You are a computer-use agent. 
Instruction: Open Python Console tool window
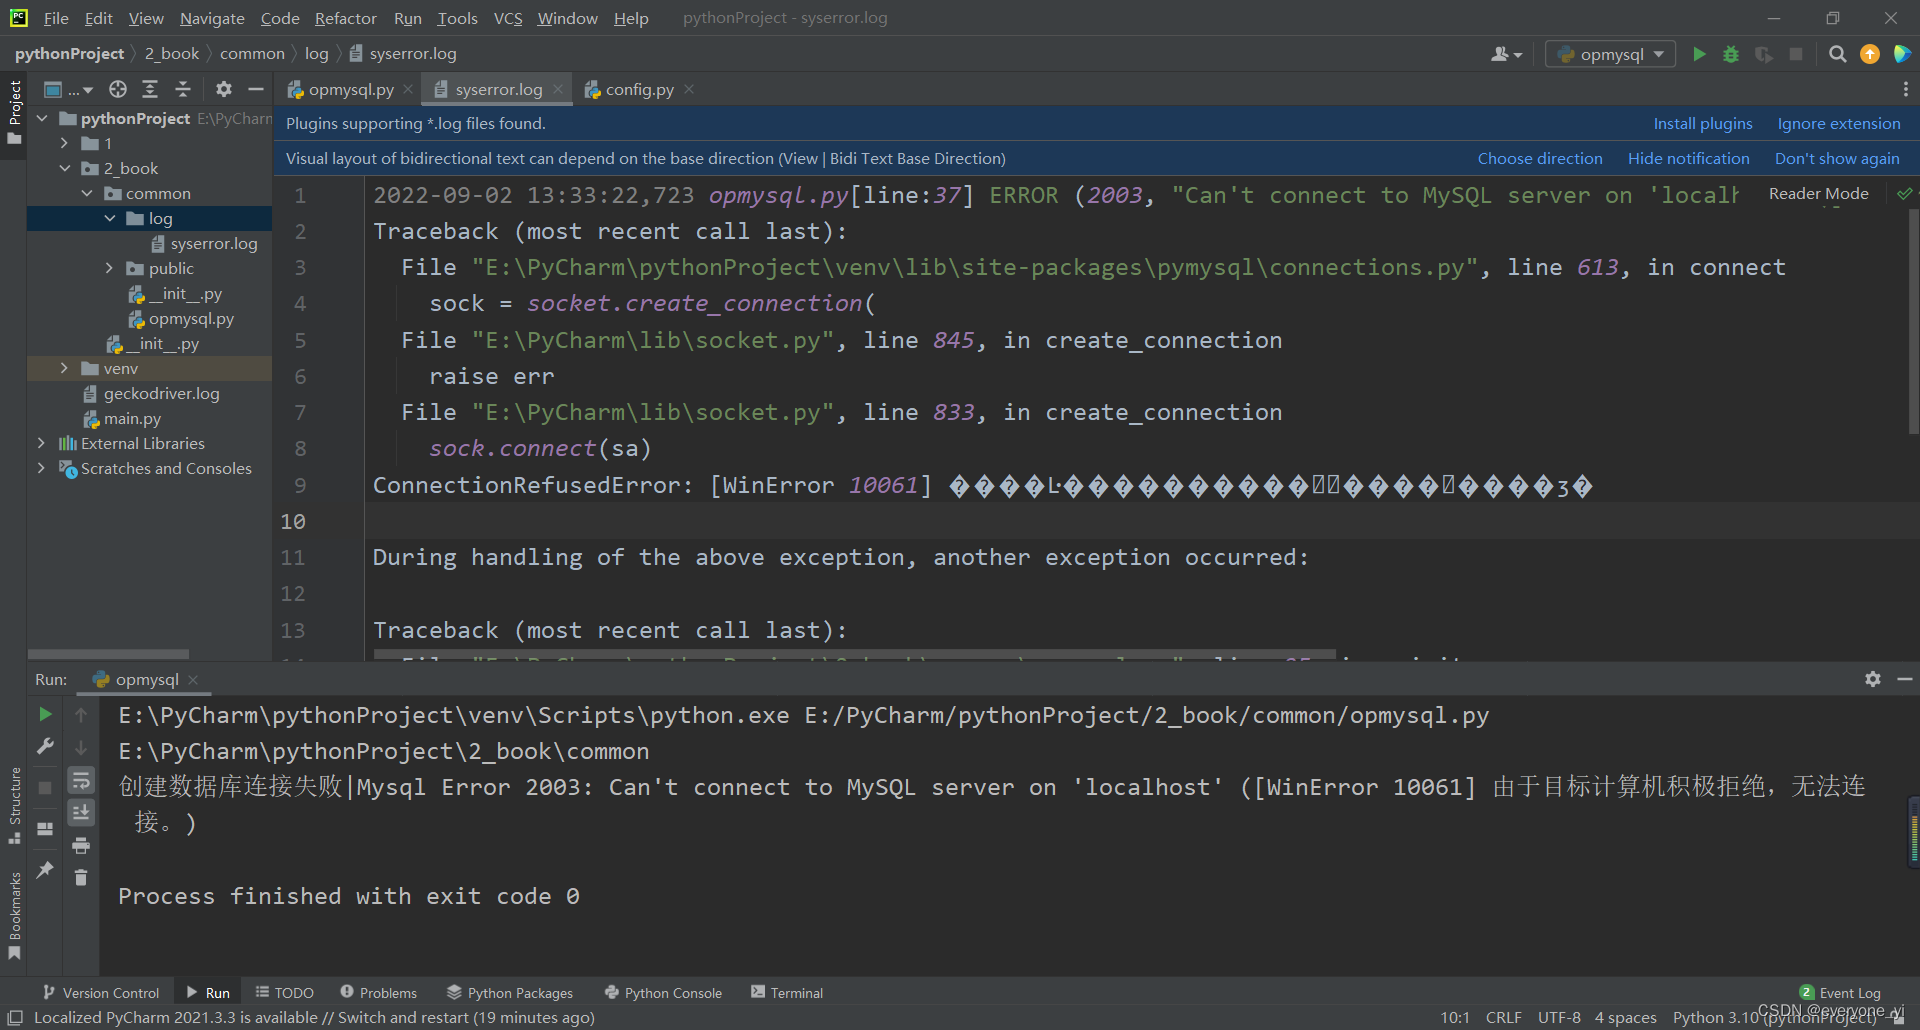664,992
